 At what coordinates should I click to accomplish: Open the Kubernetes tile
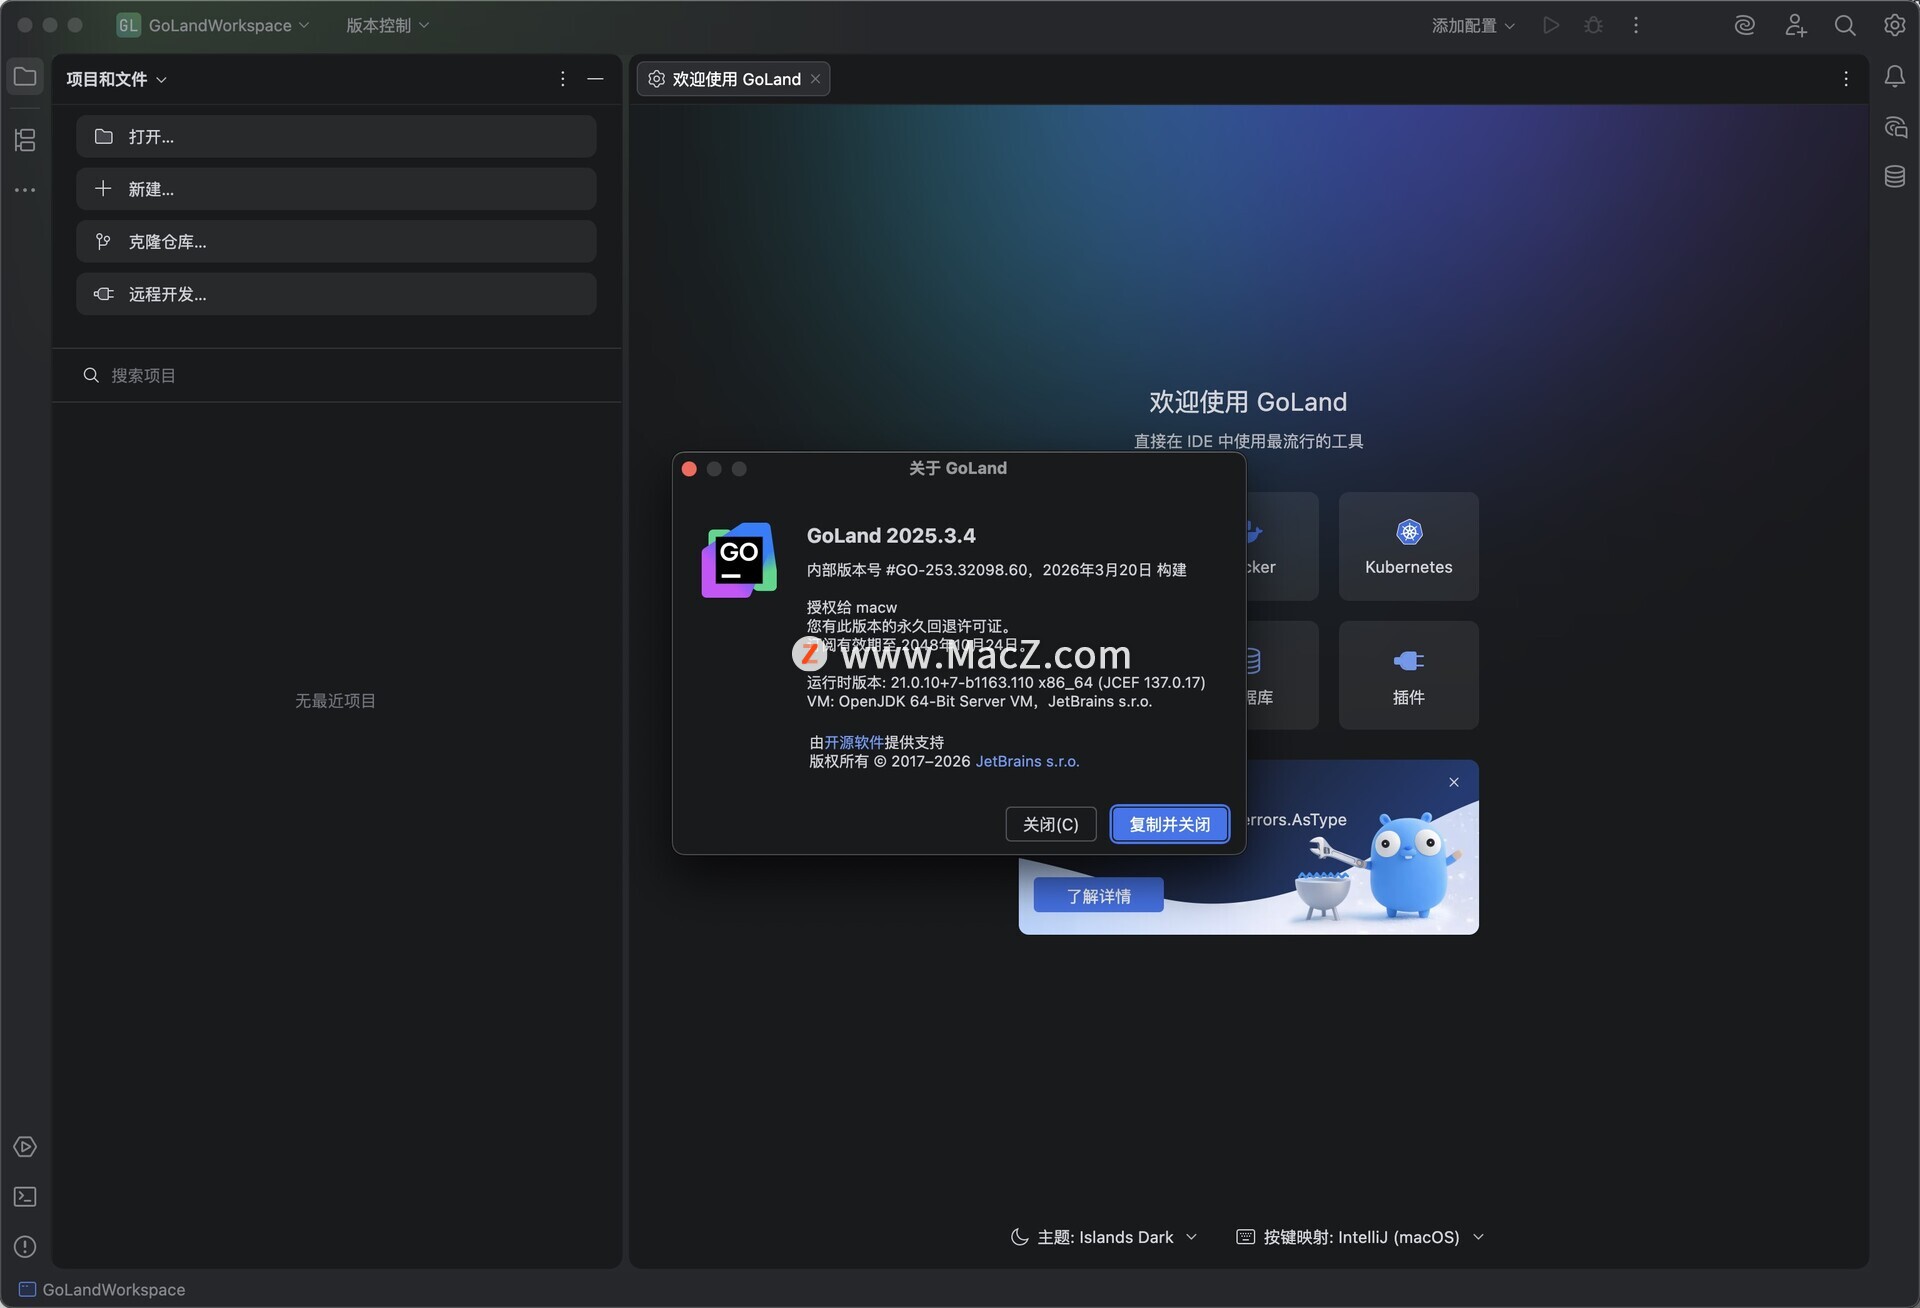[x=1408, y=546]
